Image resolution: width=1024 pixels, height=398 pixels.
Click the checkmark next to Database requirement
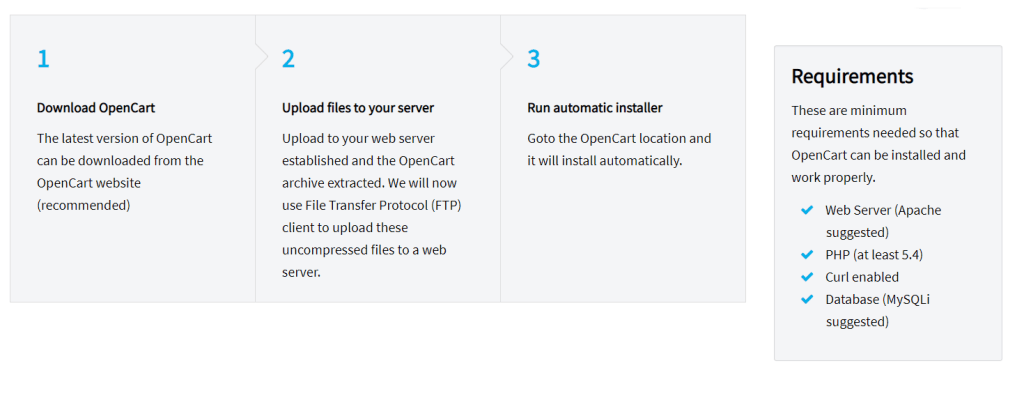coord(807,299)
